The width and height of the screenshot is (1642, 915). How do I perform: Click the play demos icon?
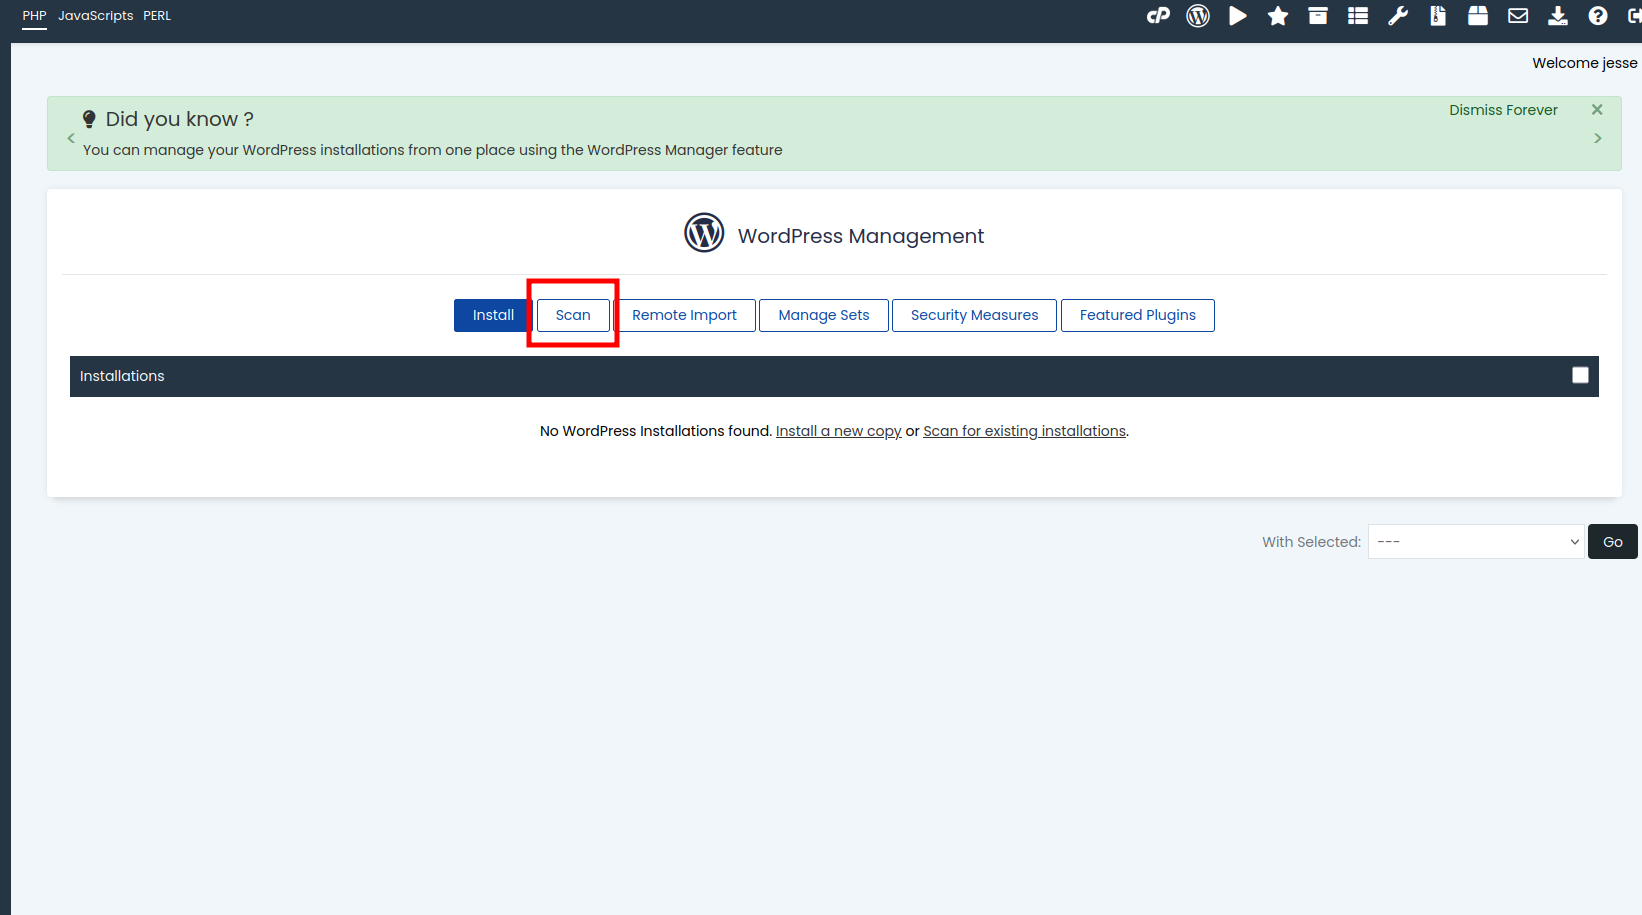click(x=1238, y=15)
